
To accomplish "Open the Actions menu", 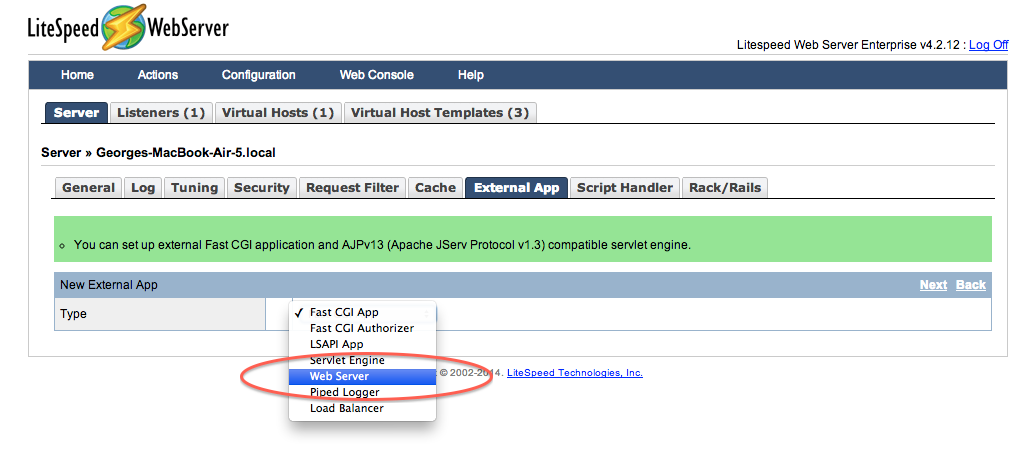I will 157,75.
